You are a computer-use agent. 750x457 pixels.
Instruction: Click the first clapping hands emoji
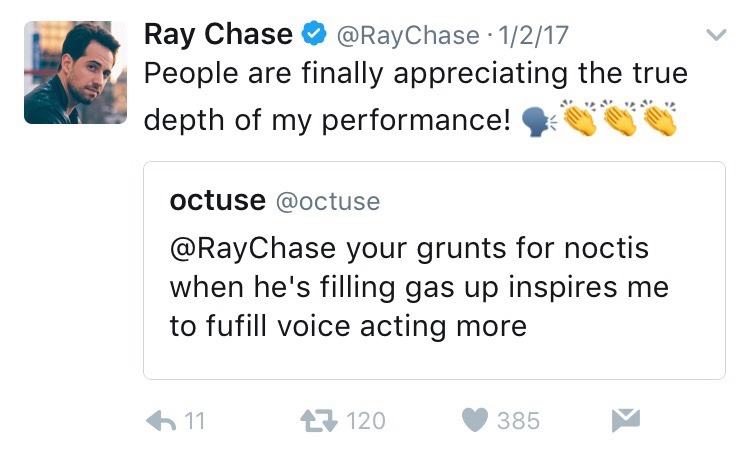579,120
